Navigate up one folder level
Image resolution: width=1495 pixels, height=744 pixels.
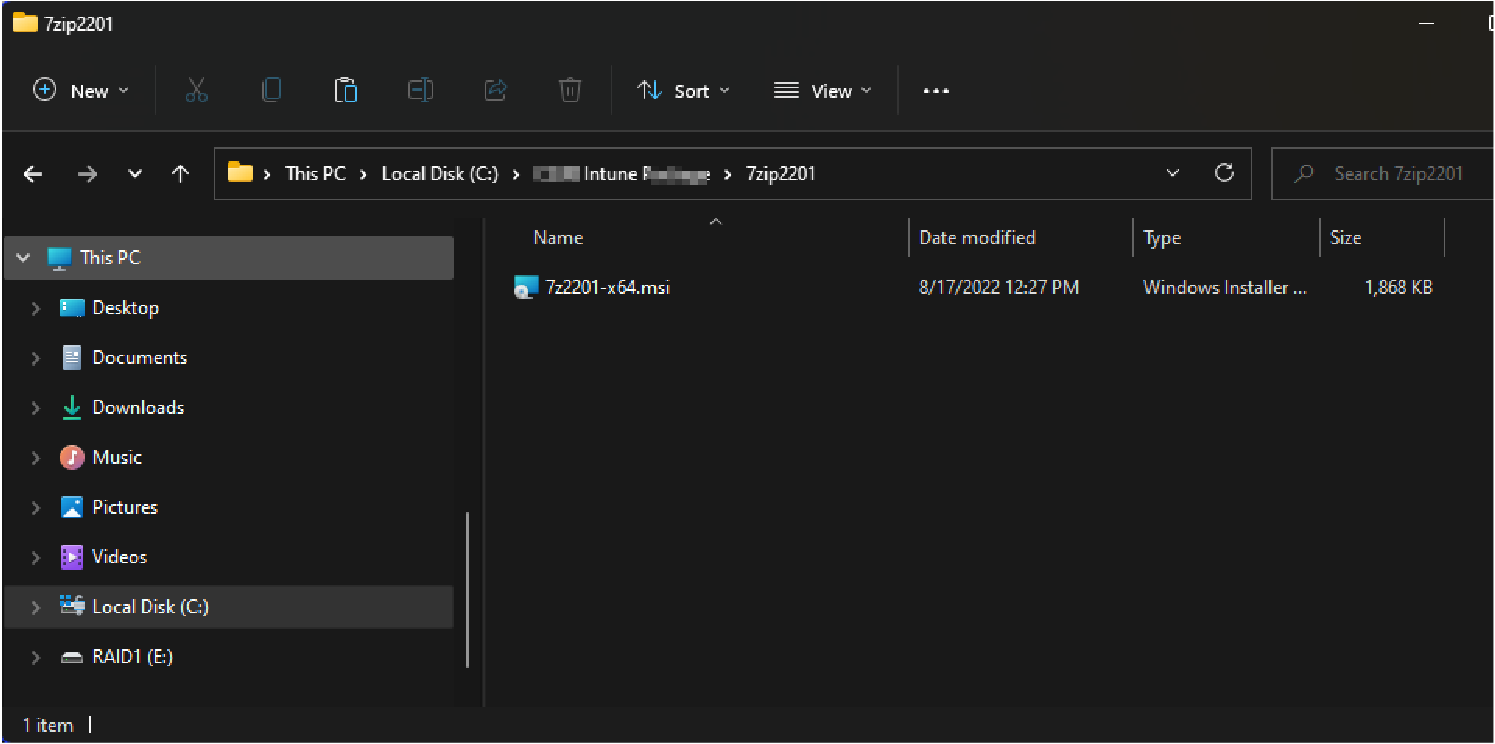pos(180,173)
